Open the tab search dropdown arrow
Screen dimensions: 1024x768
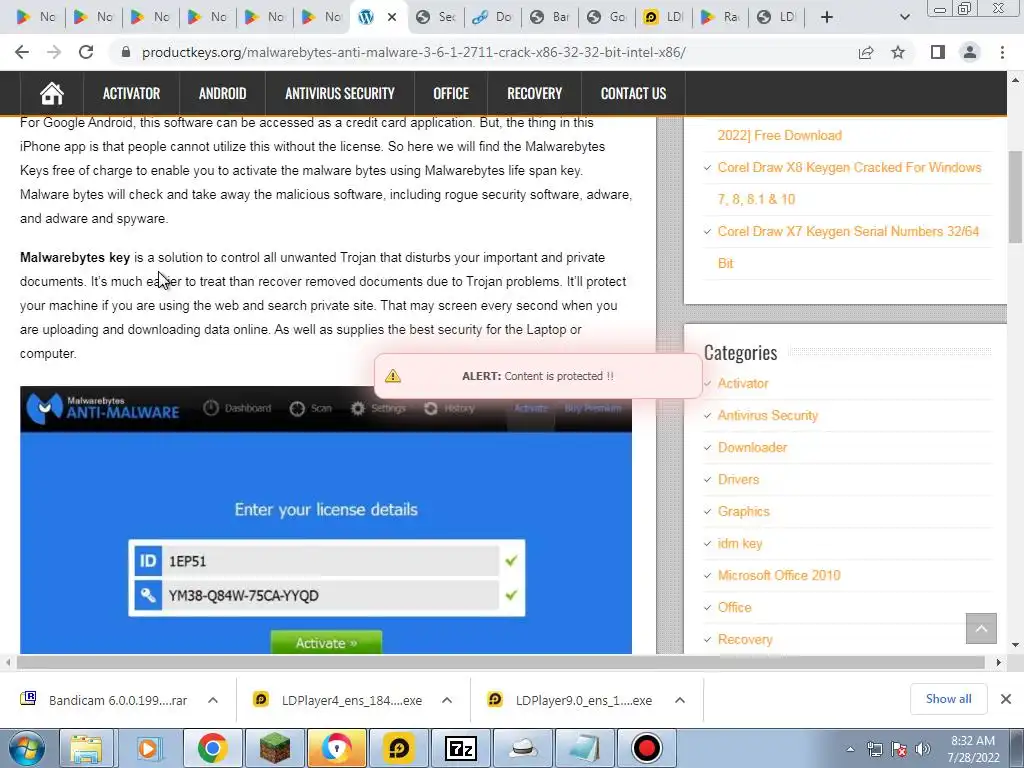point(904,17)
